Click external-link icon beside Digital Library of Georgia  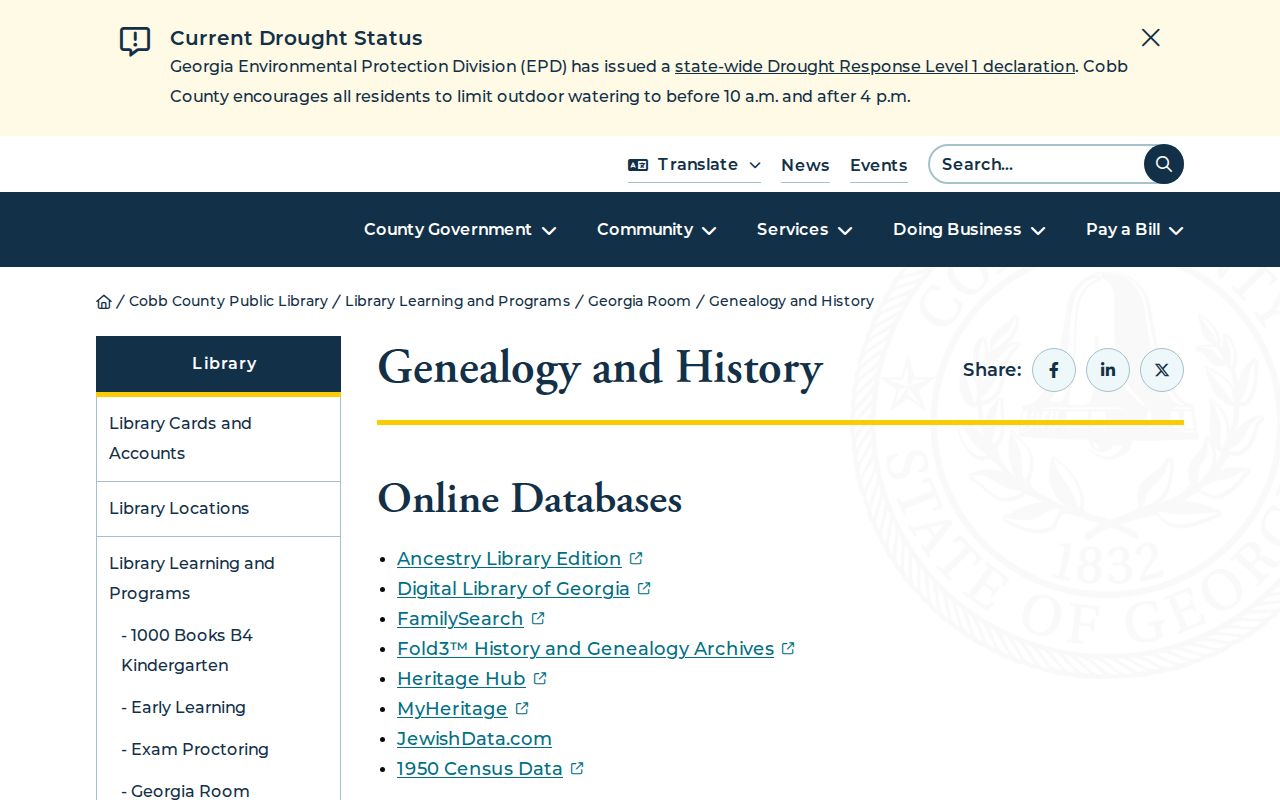(644, 588)
